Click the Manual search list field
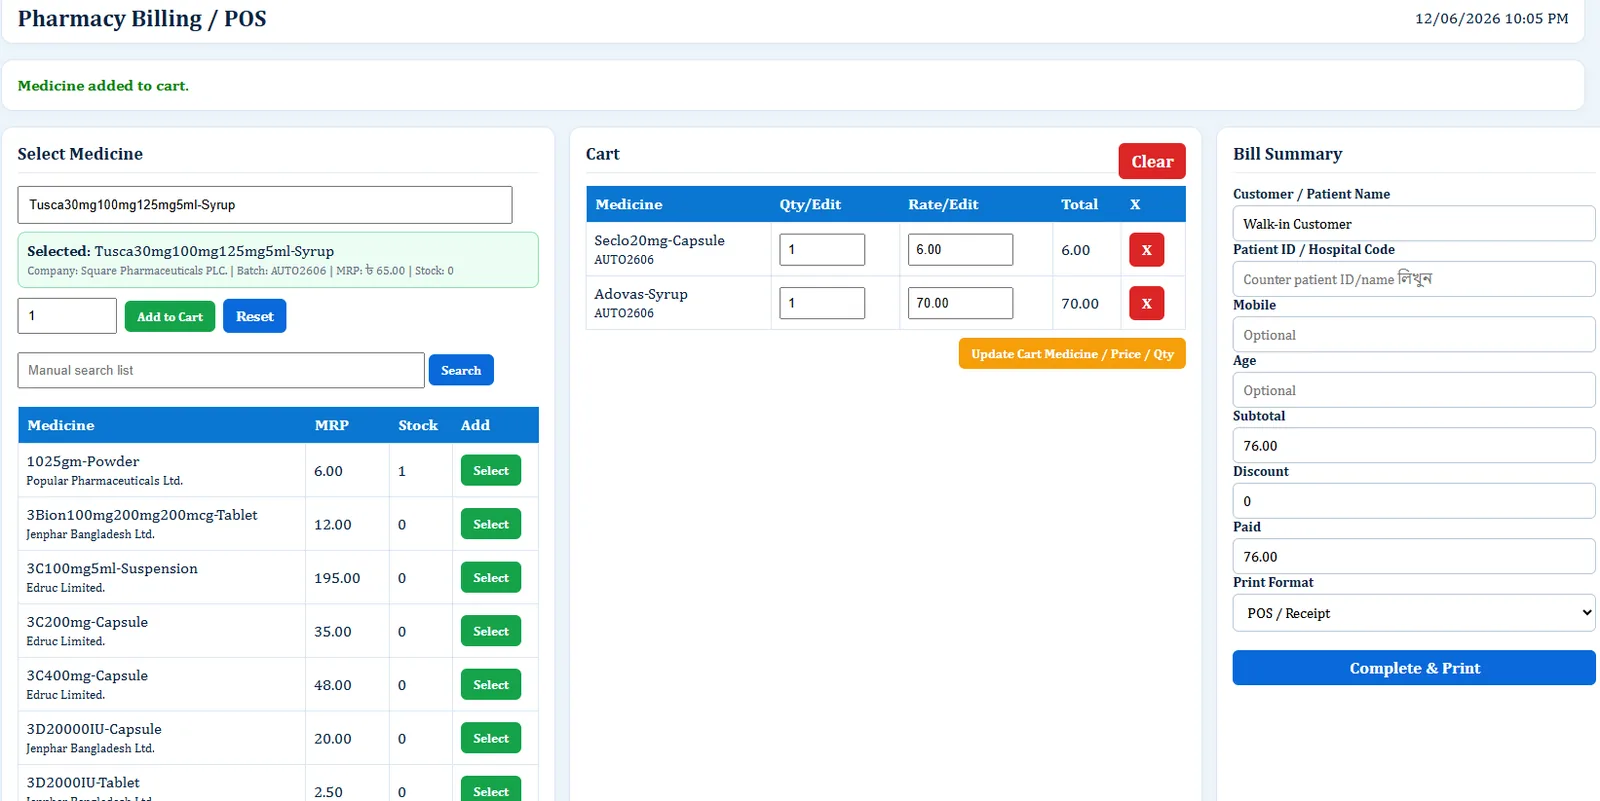1600x801 pixels. pyautogui.click(x=221, y=370)
